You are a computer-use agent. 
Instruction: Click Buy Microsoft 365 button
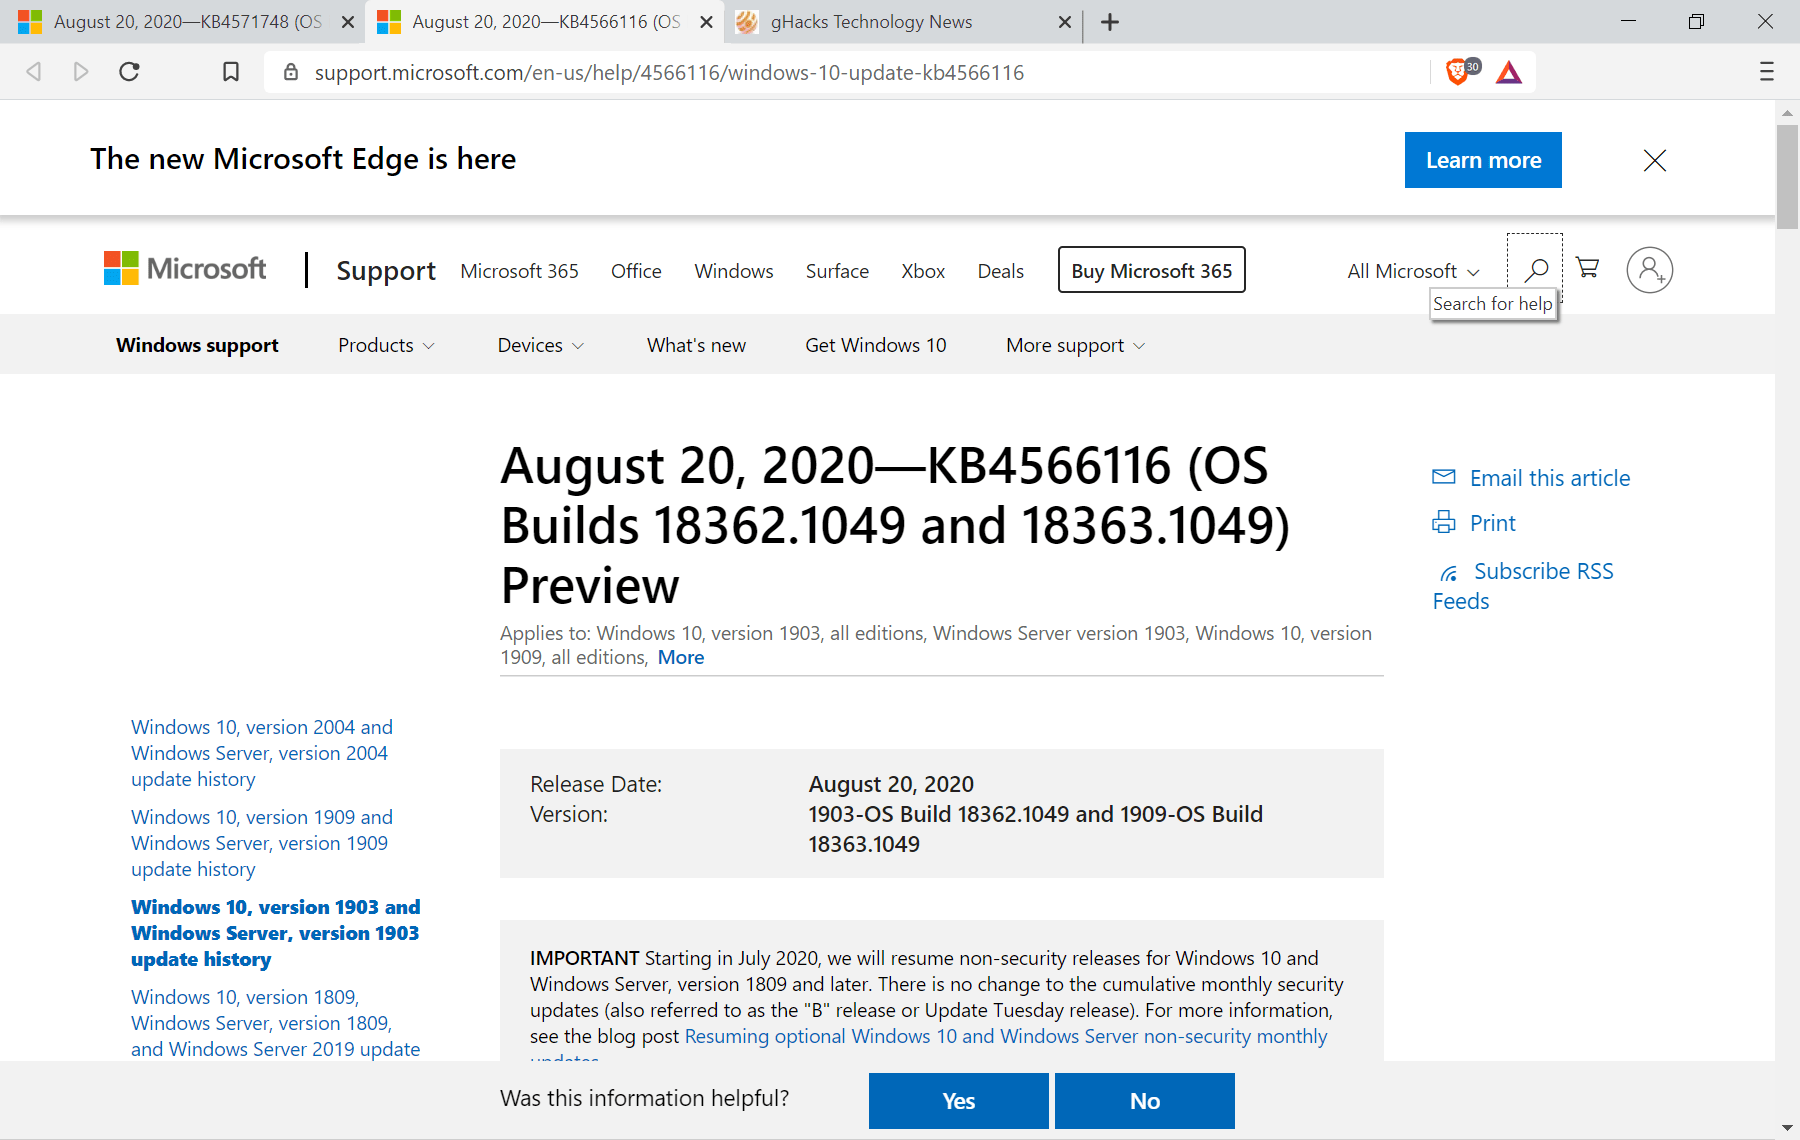[x=1152, y=270]
